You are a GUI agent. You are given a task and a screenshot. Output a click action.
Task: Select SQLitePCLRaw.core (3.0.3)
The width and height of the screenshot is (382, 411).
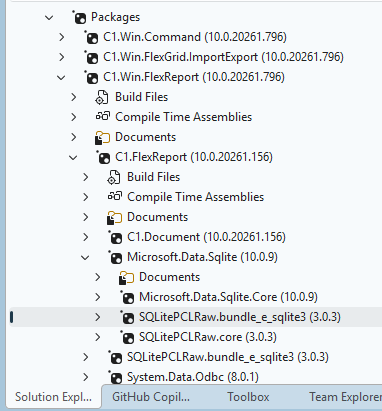point(208,337)
